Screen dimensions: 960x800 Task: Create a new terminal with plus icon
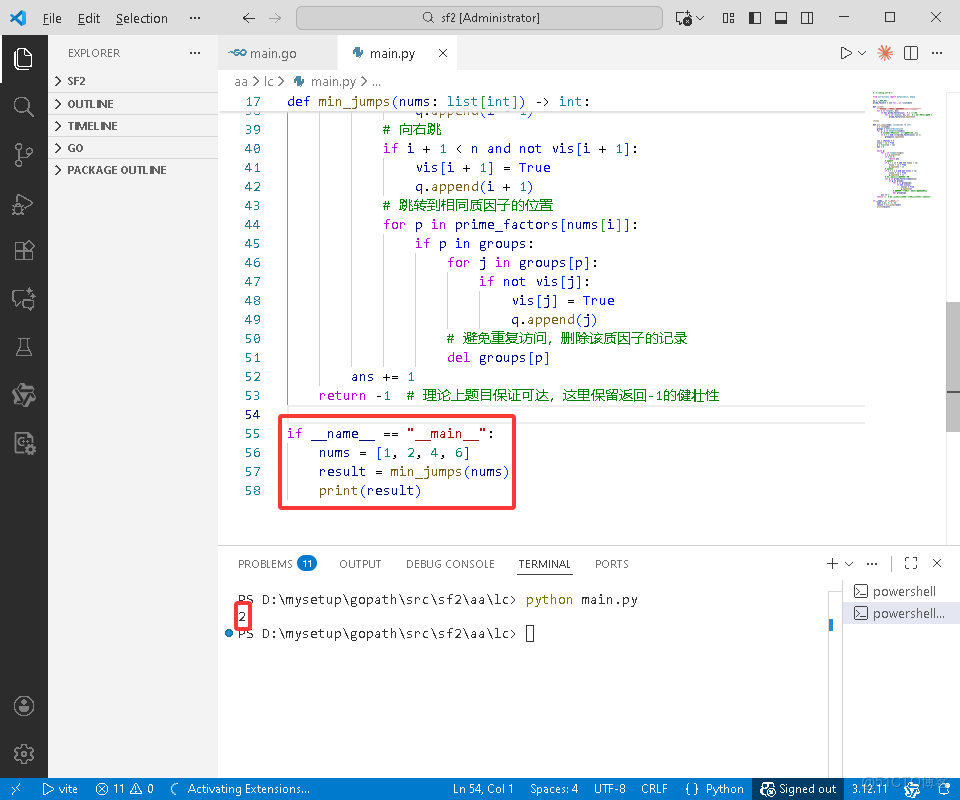coord(831,564)
